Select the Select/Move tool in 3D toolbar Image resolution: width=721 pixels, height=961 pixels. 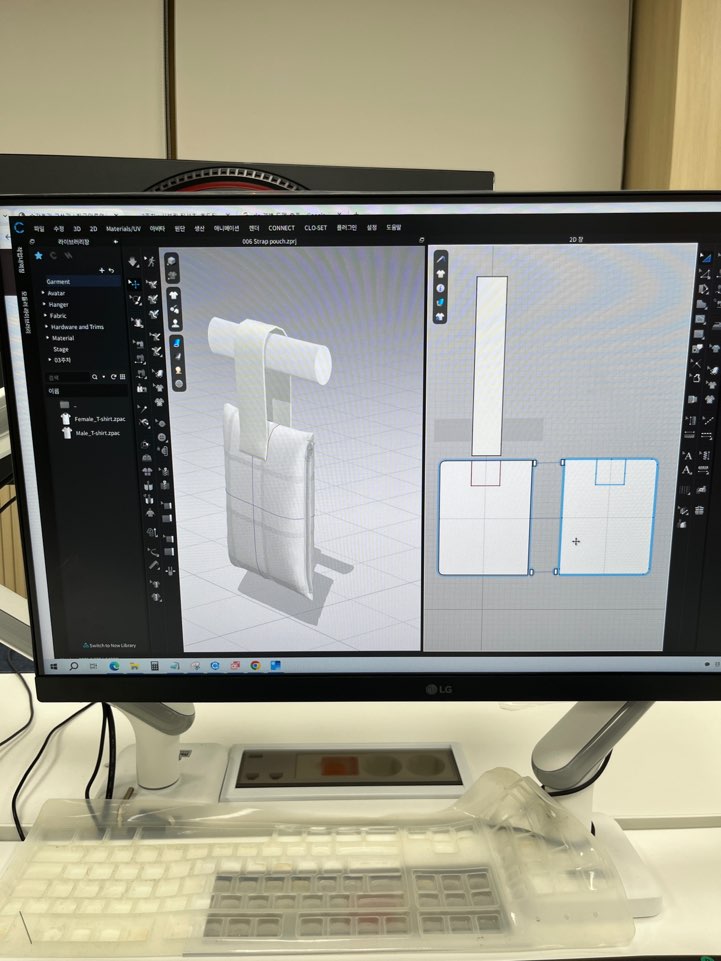click(x=134, y=284)
